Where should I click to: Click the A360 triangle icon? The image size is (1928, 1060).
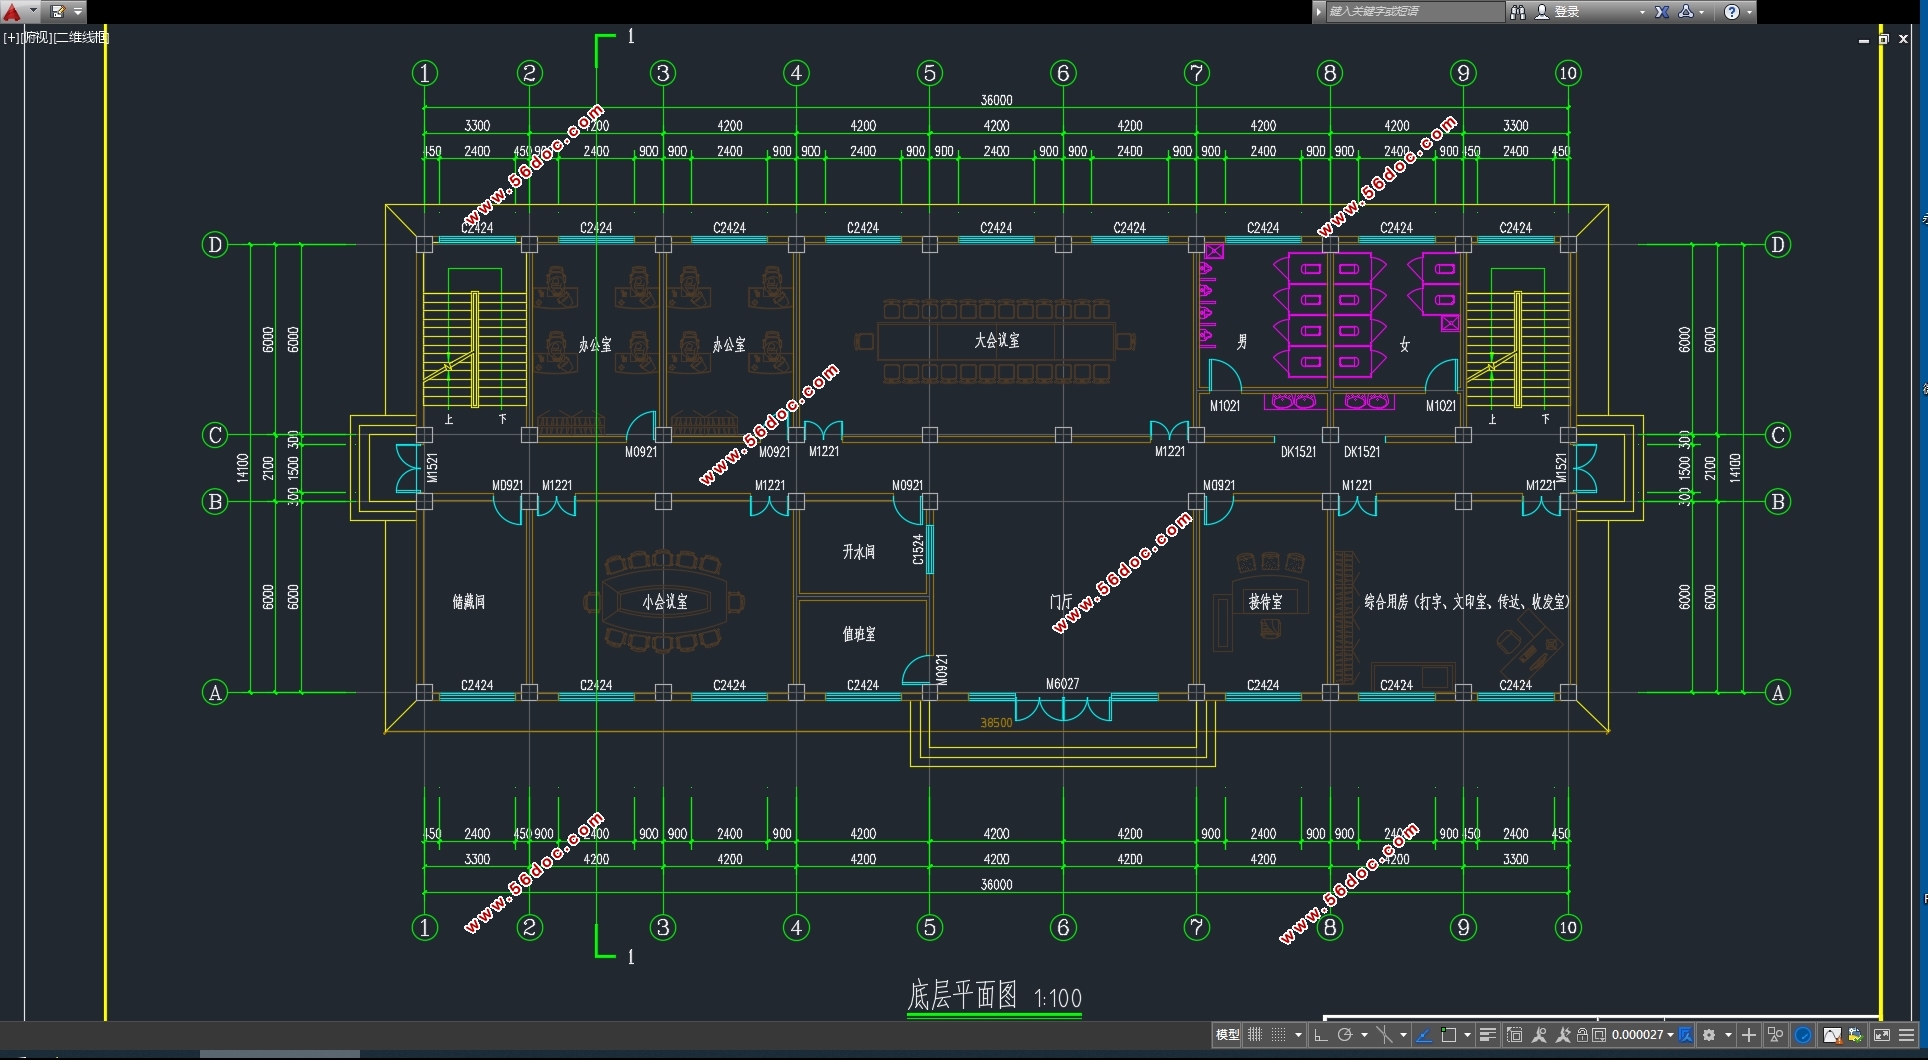[x=1686, y=11]
